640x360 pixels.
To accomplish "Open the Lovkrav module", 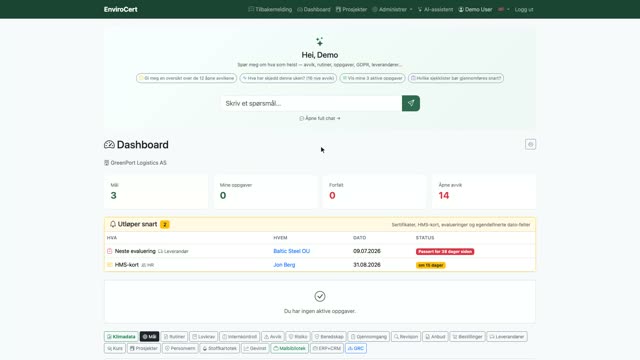I will 203,337.
